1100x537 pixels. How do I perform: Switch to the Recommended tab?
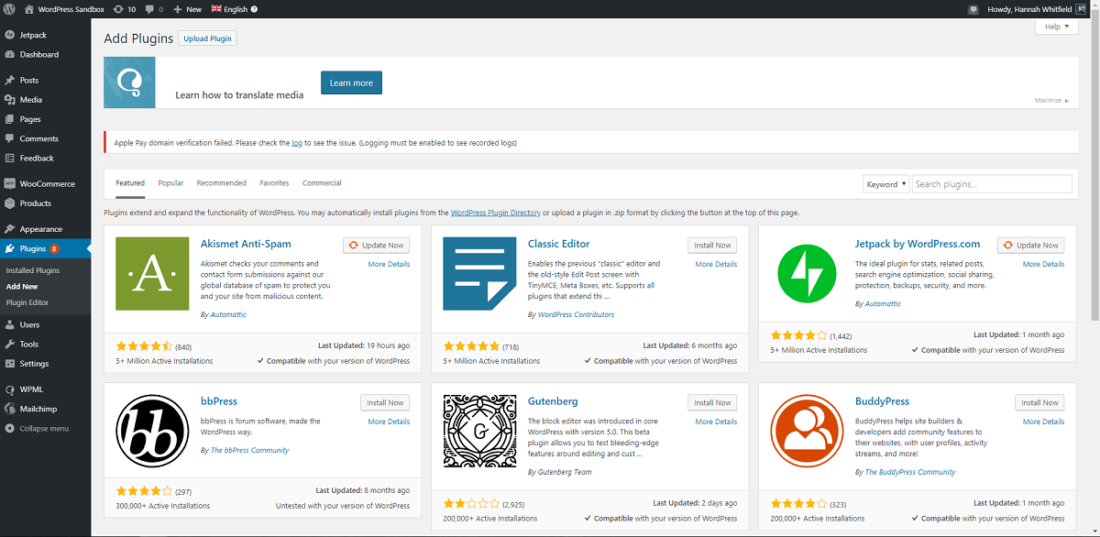[x=222, y=183]
